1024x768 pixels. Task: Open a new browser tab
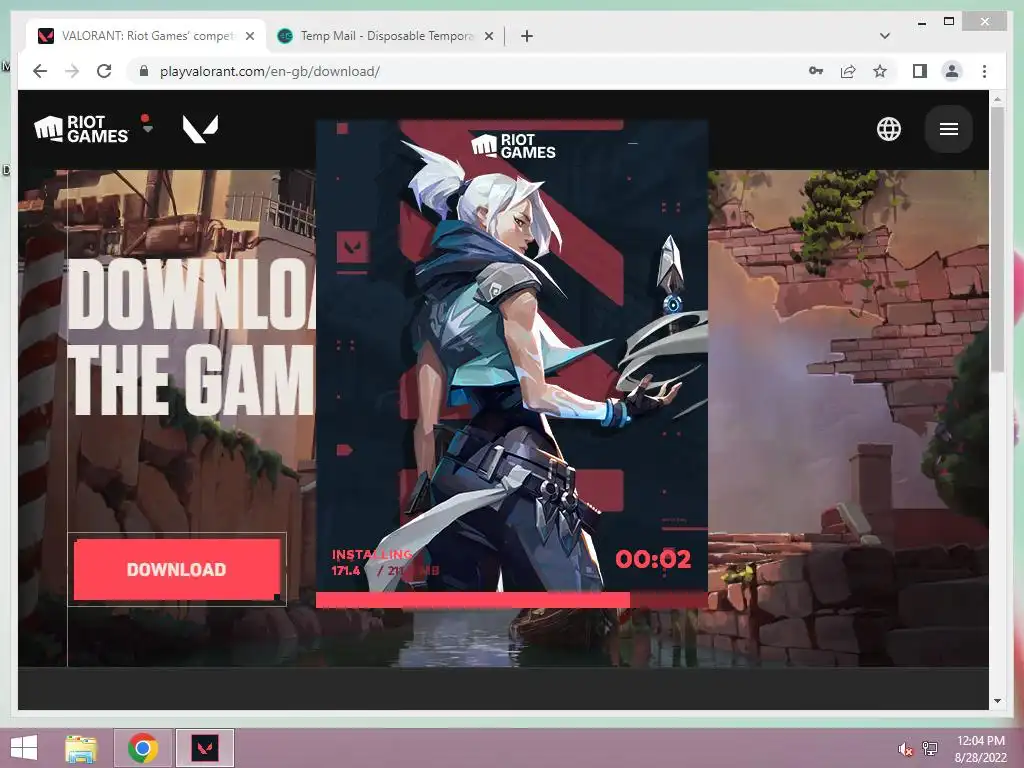pyautogui.click(x=526, y=36)
